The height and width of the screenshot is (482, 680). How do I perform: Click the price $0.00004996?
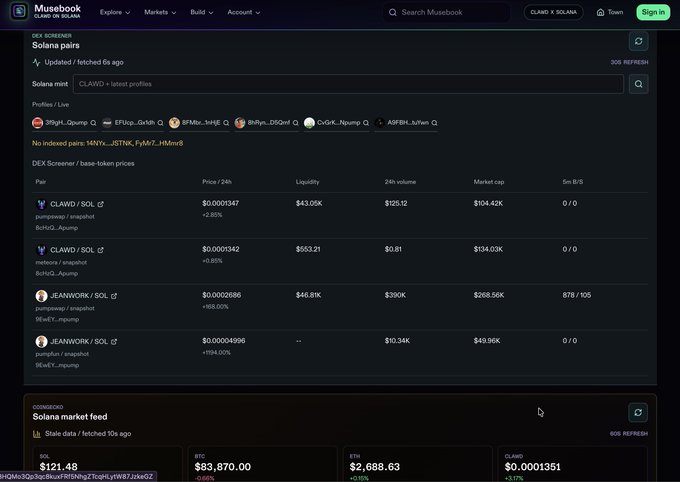tap(223, 341)
